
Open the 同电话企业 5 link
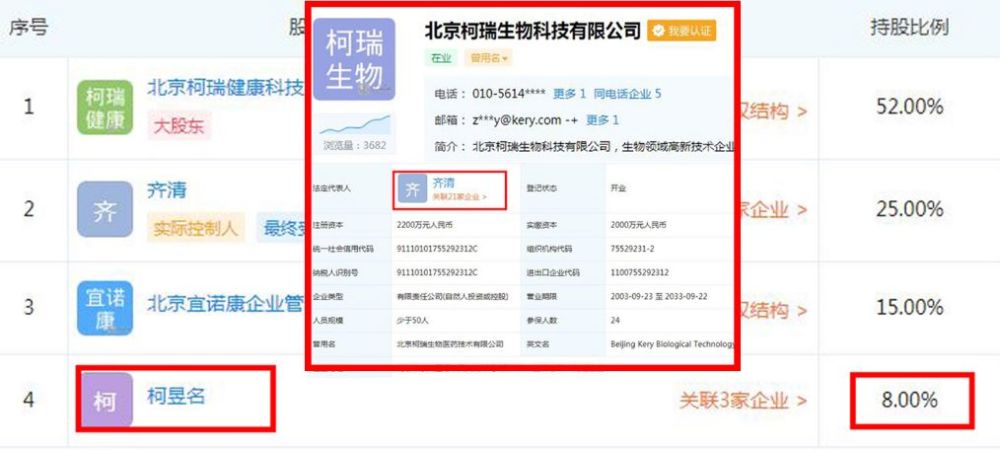[628, 94]
